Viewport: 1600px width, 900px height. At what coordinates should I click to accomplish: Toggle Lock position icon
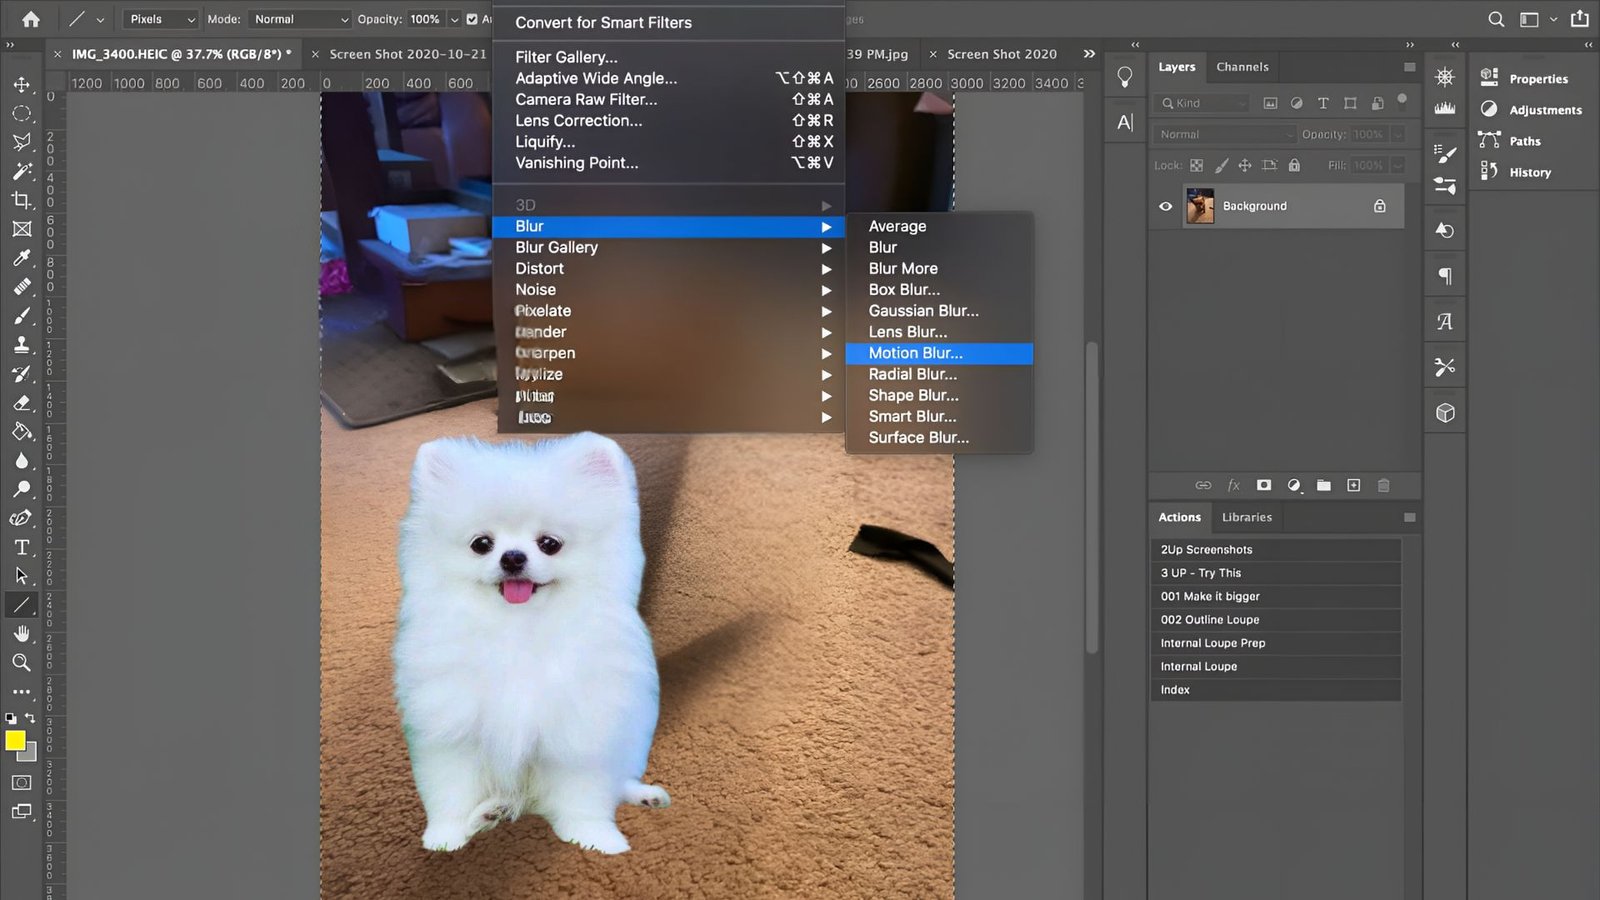(1245, 165)
